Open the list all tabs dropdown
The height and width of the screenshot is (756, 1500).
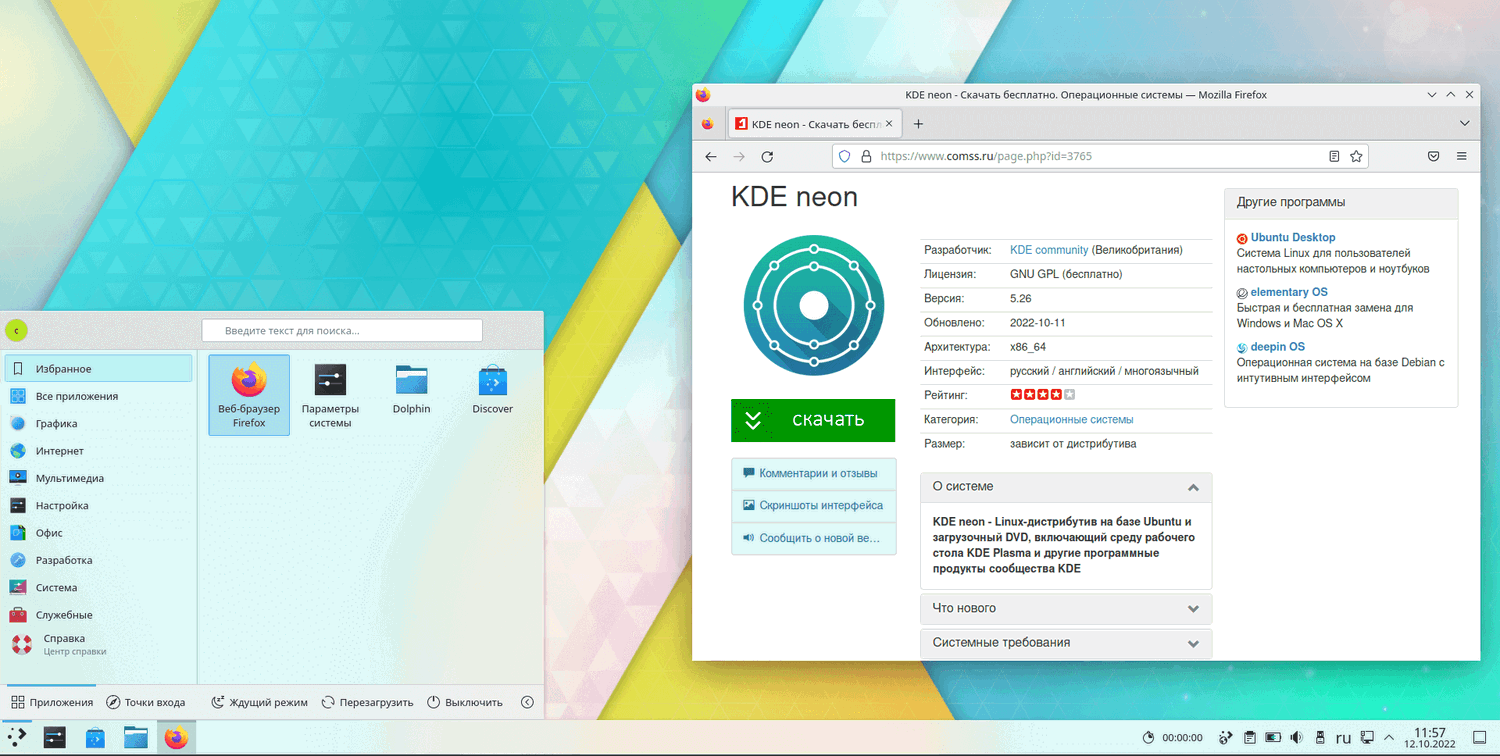(1464, 124)
